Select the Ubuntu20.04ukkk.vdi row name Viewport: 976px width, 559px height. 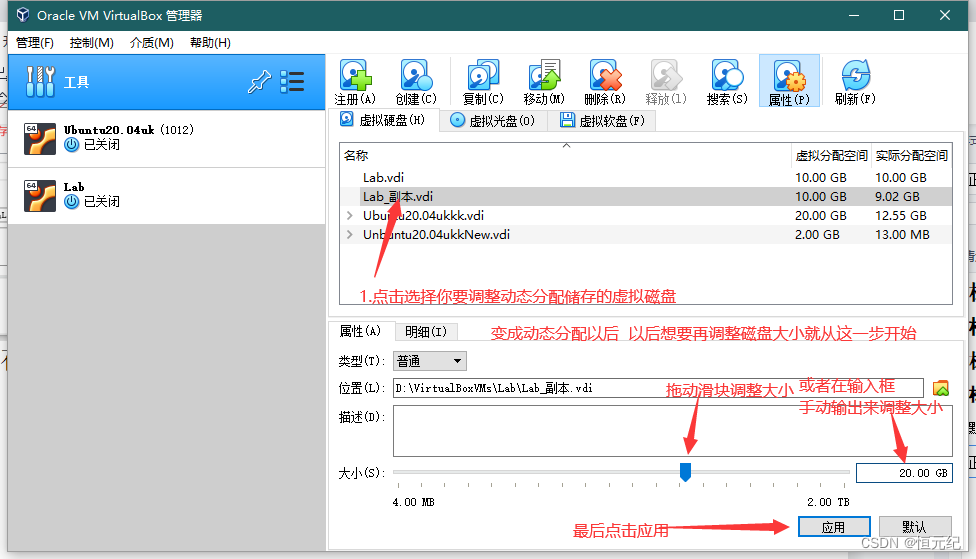tap(423, 215)
